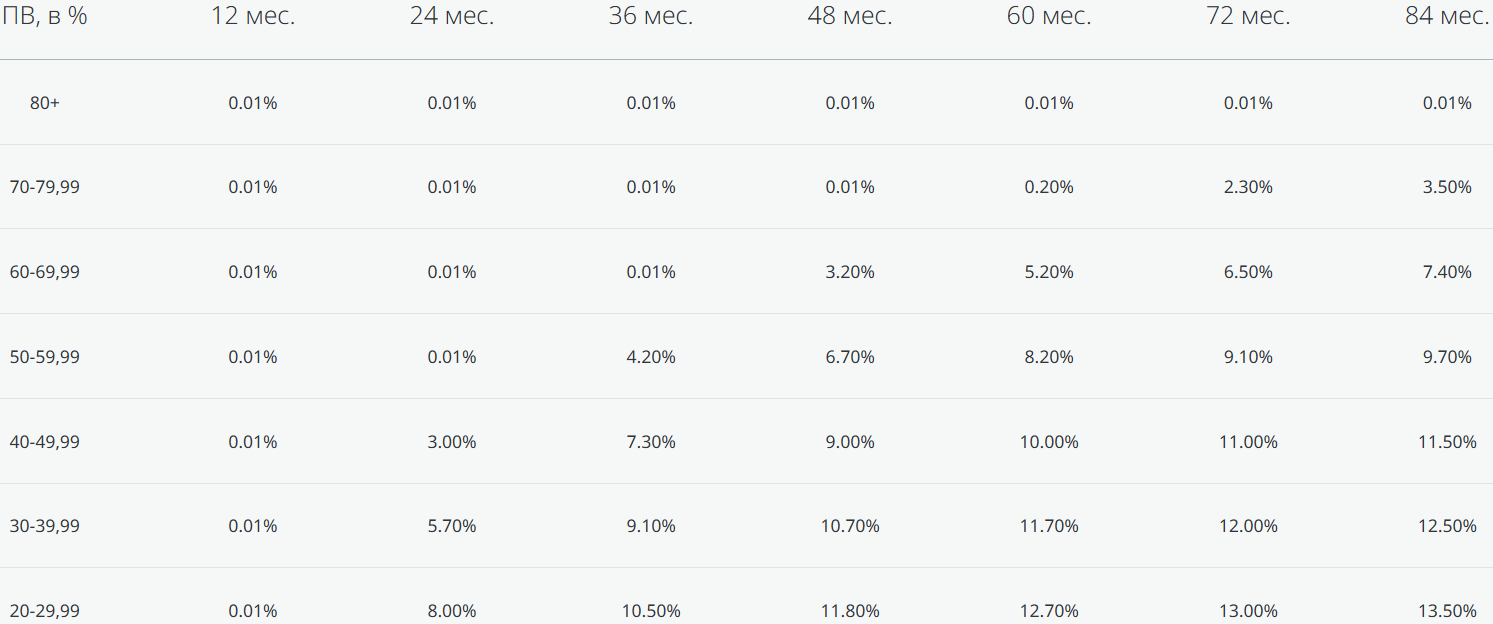Click the 0.20% rate cell
Image resolution: width=1493 pixels, height=624 pixels.
point(1049,187)
